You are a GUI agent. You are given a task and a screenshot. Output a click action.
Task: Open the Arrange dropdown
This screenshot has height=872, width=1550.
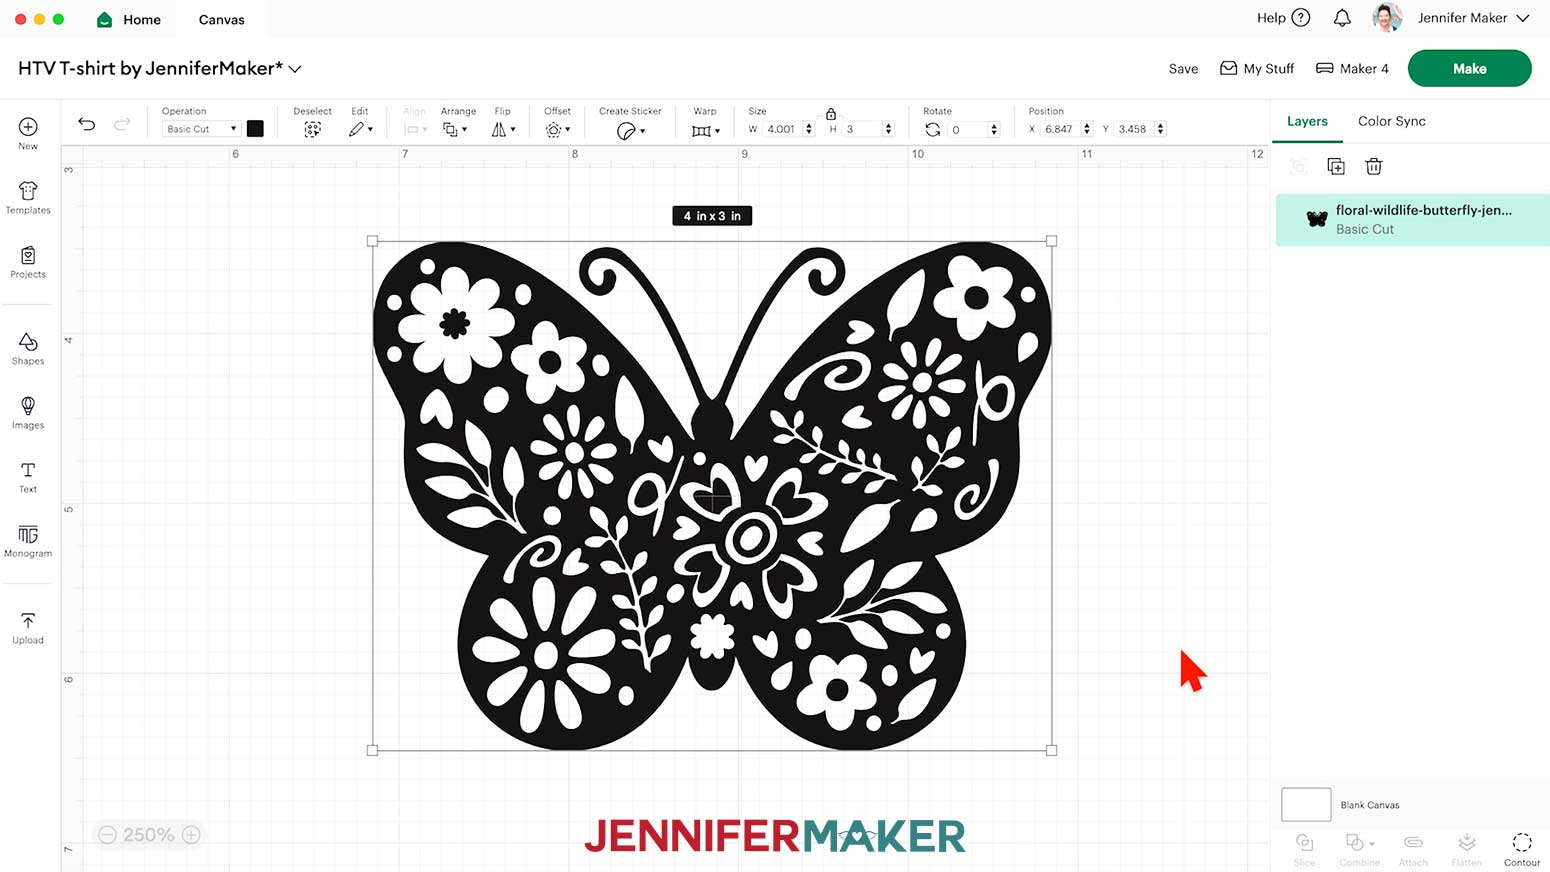[455, 130]
